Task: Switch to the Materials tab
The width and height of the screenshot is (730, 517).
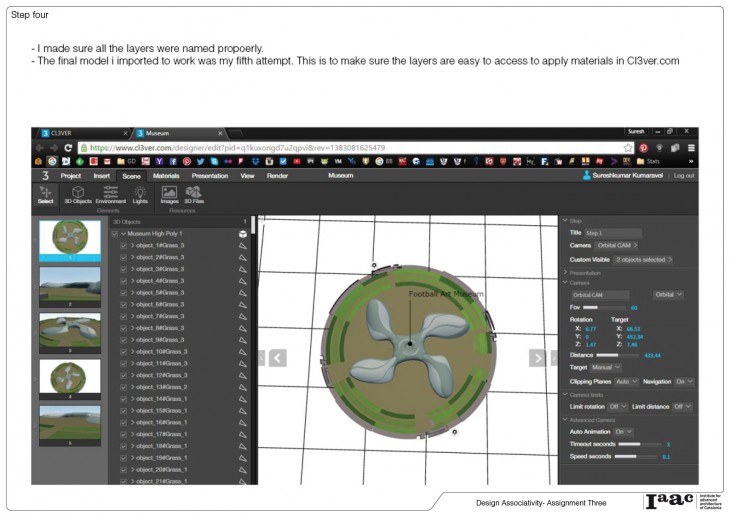Action: coord(166,175)
